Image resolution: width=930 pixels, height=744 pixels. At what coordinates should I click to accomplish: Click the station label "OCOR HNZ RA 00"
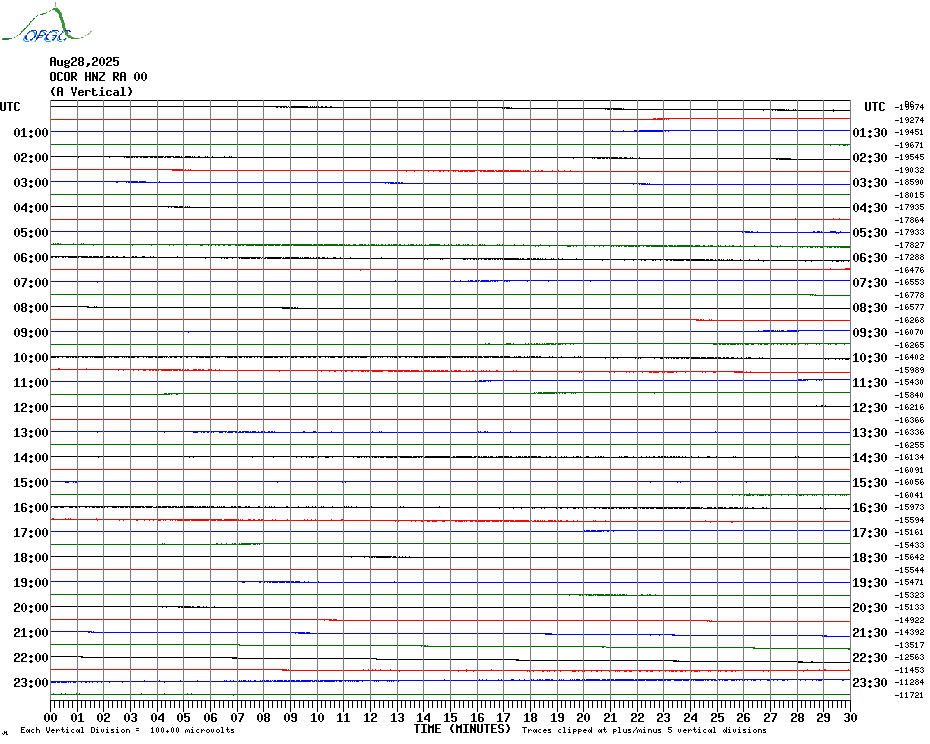(x=98, y=77)
